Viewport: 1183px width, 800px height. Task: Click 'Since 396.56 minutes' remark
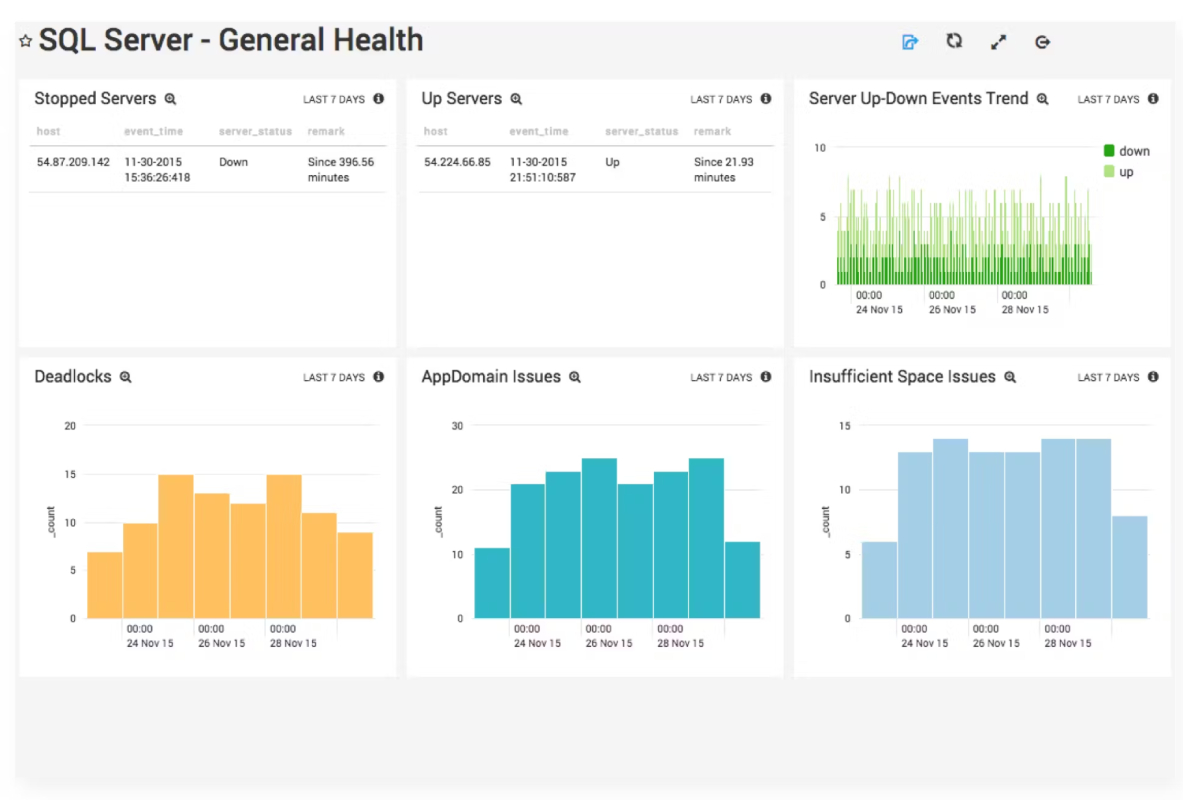tap(340, 170)
